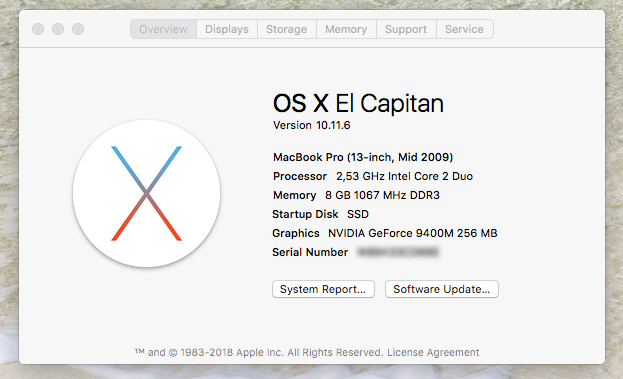The width and height of the screenshot is (623, 379).
Task: Click the Startup Disk SSD value
Action: pyautogui.click(x=358, y=214)
